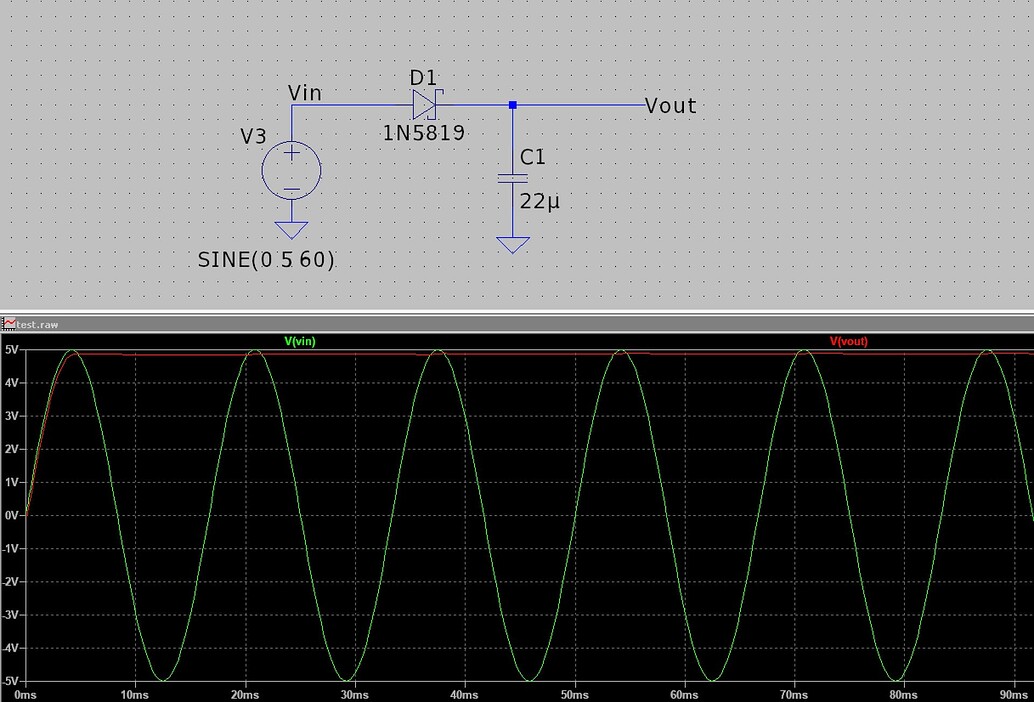Screen dimensions: 1034x702
Task: Click the waveform icon in the test.raw title bar
Action: coord(8,324)
